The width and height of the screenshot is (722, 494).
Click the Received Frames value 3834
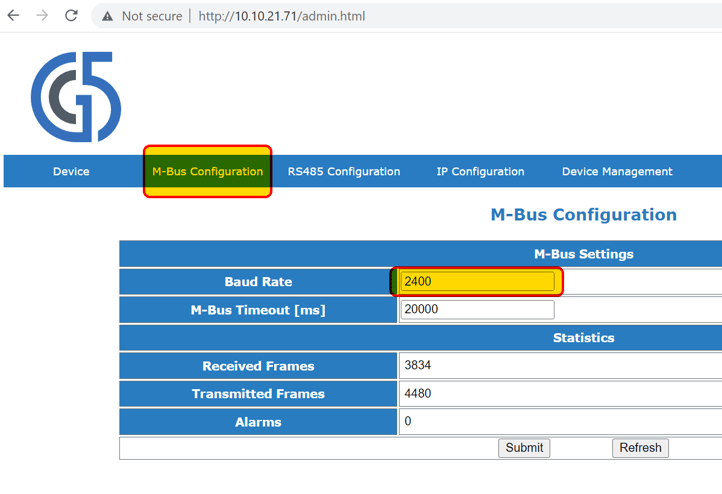[x=418, y=366]
